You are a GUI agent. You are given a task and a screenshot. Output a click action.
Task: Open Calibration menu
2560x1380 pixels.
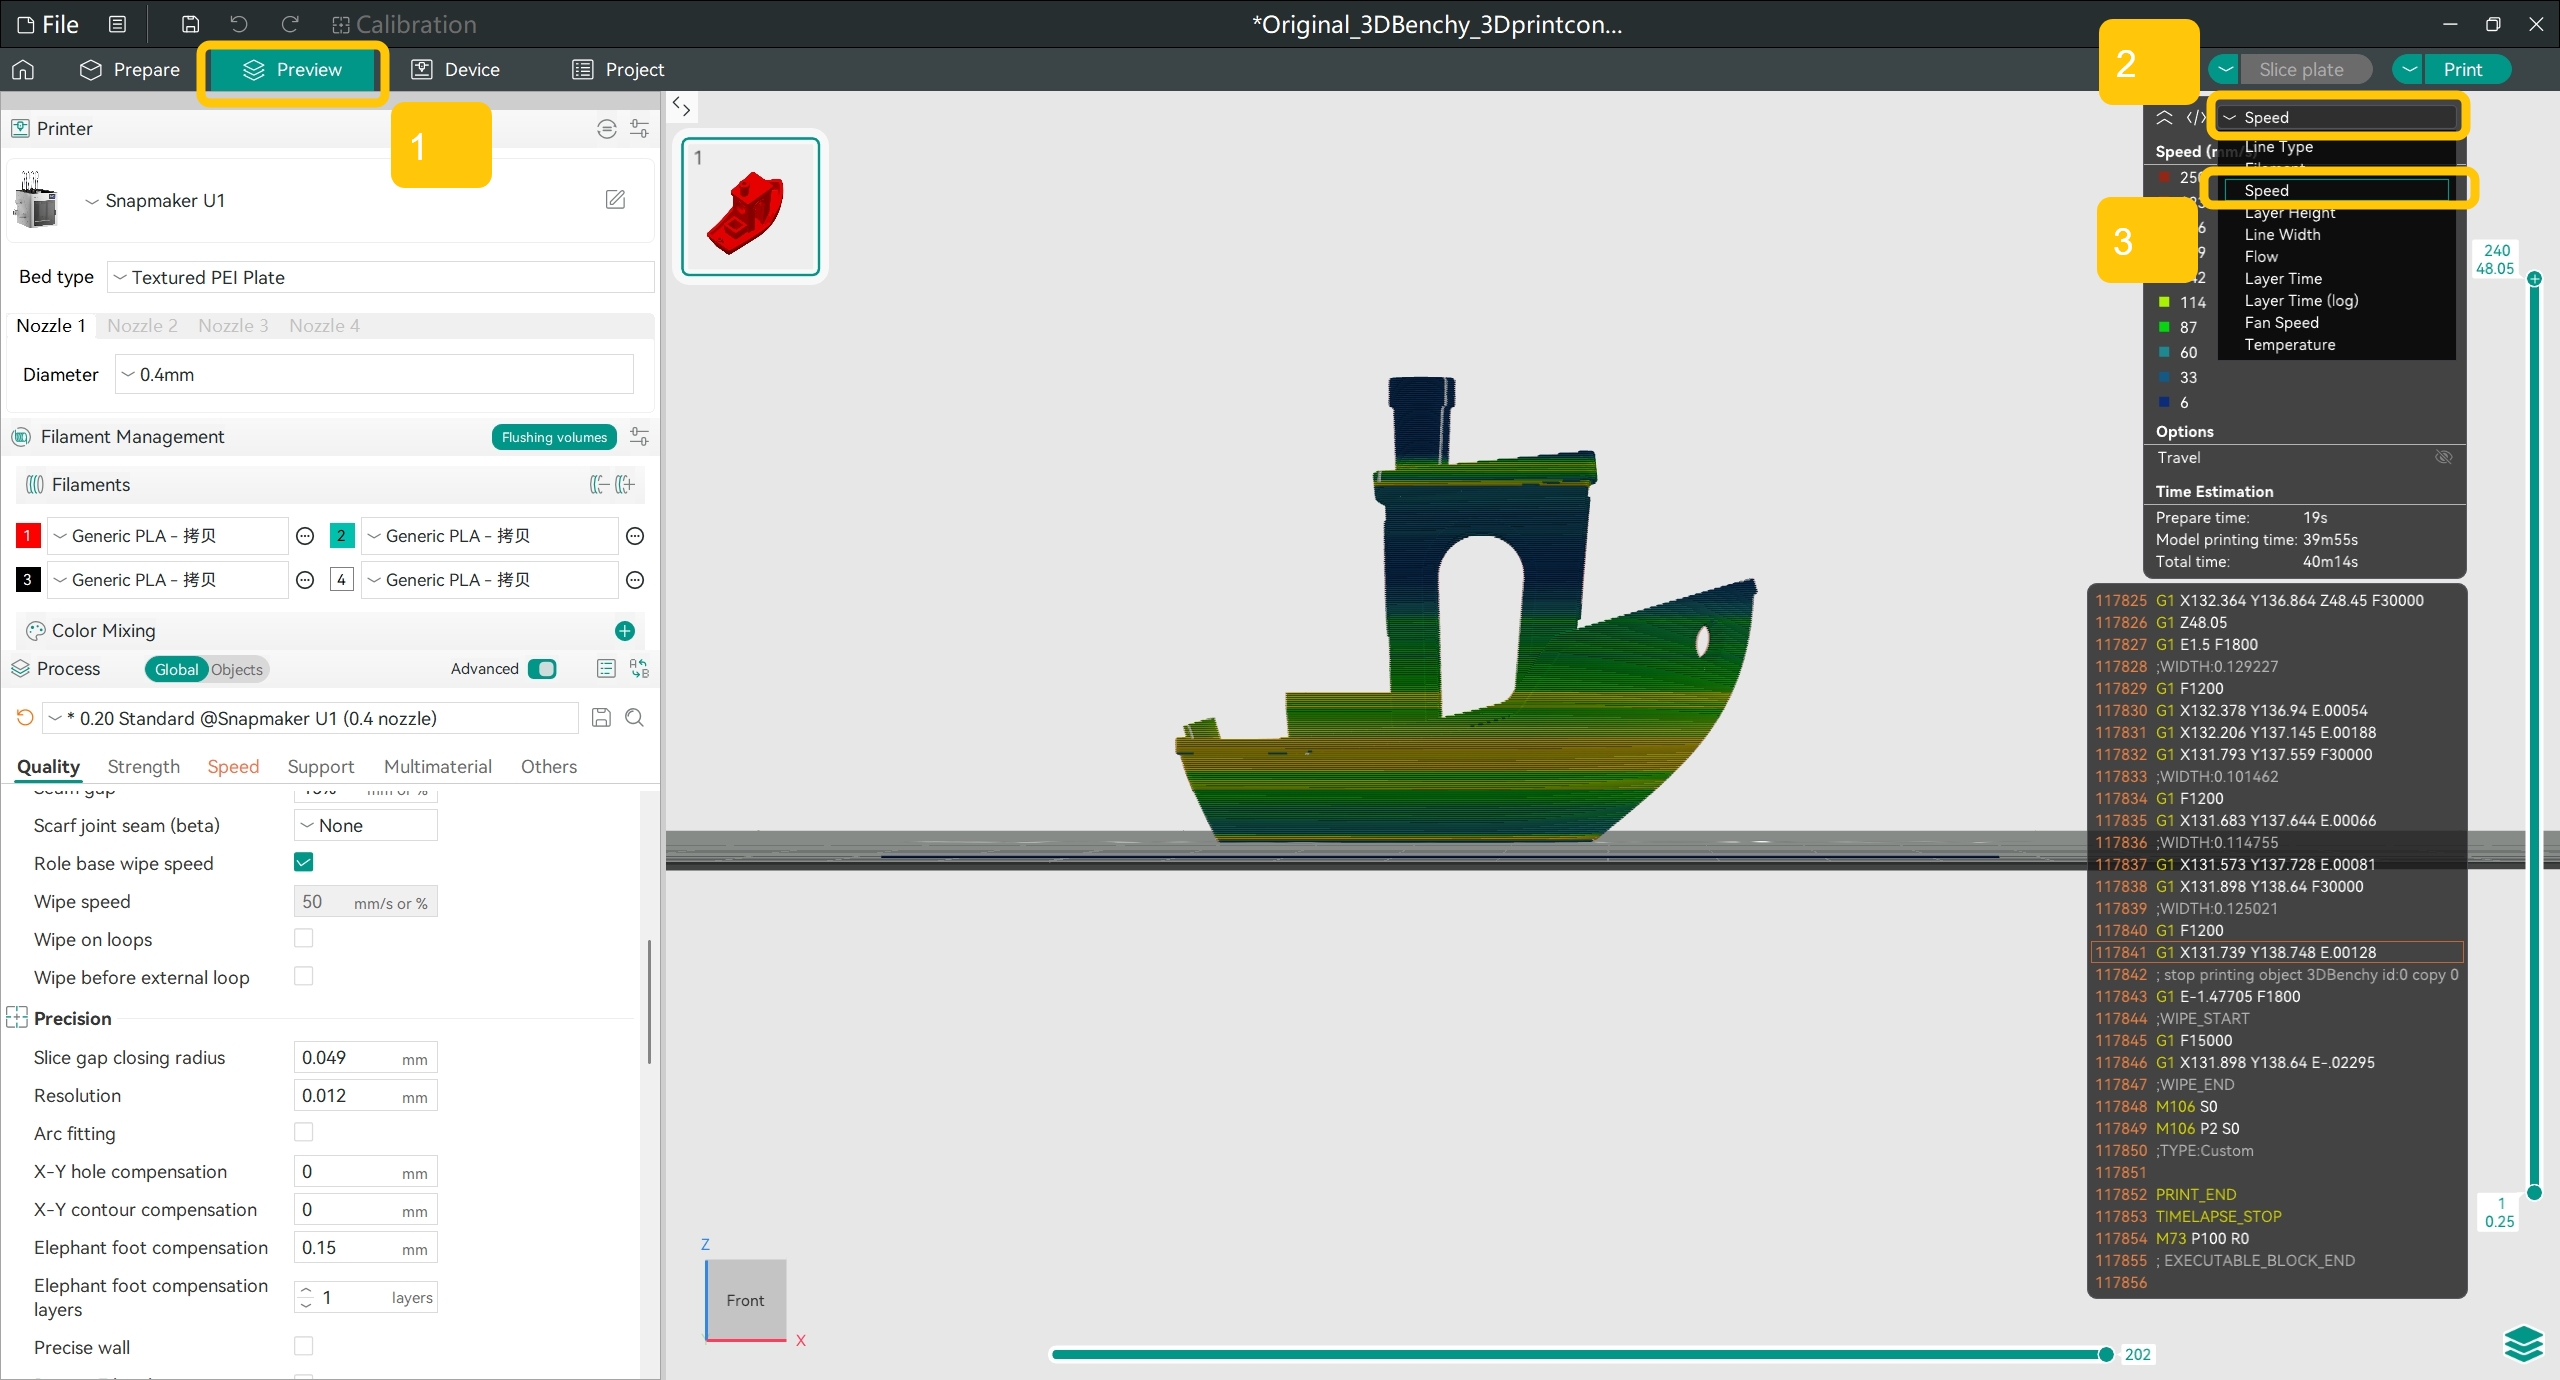pyautogui.click(x=404, y=24)
